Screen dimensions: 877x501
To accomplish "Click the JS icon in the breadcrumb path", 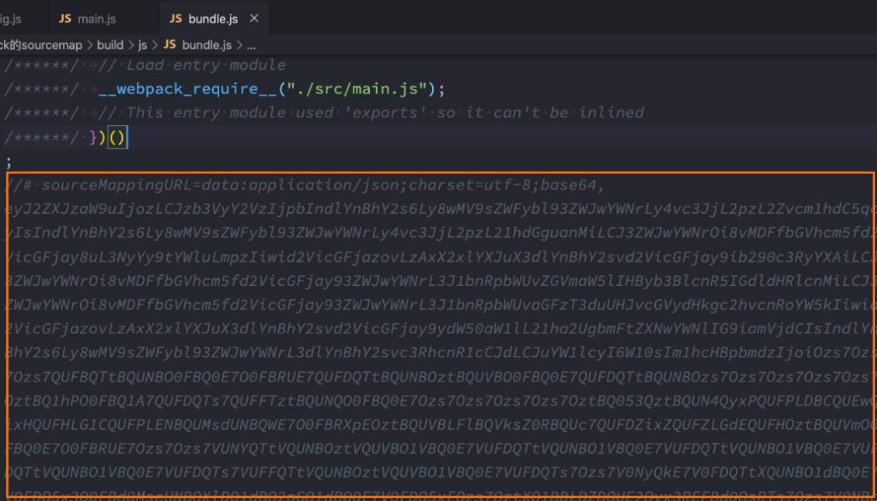I will pos(169,45).
